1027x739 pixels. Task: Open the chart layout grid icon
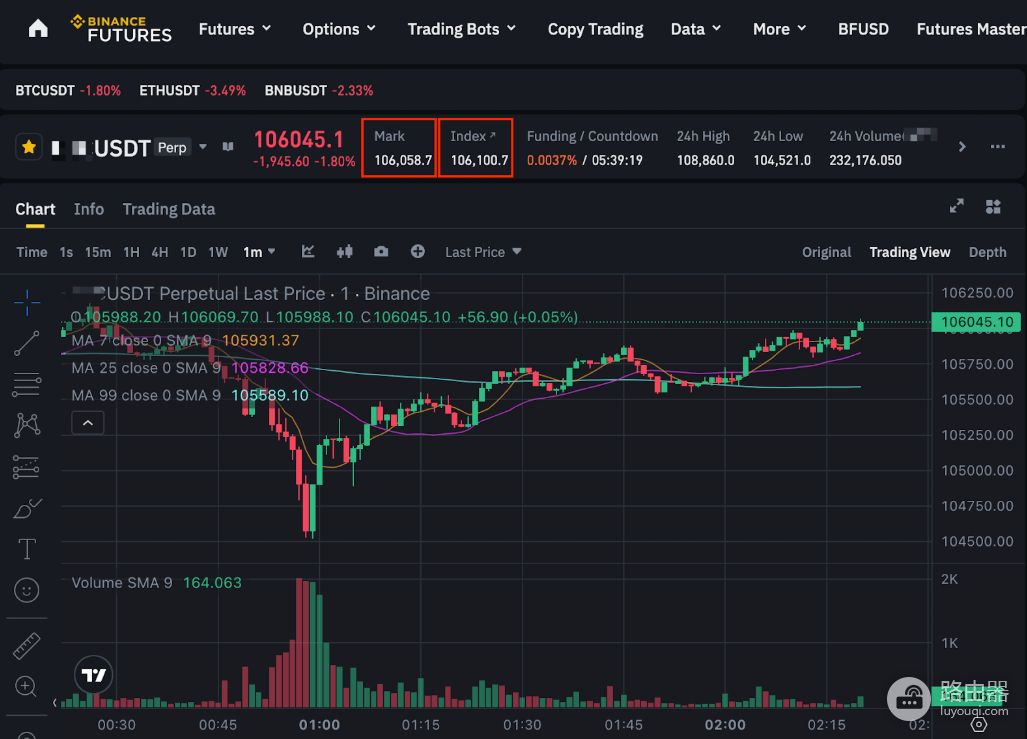click(993, 206)
